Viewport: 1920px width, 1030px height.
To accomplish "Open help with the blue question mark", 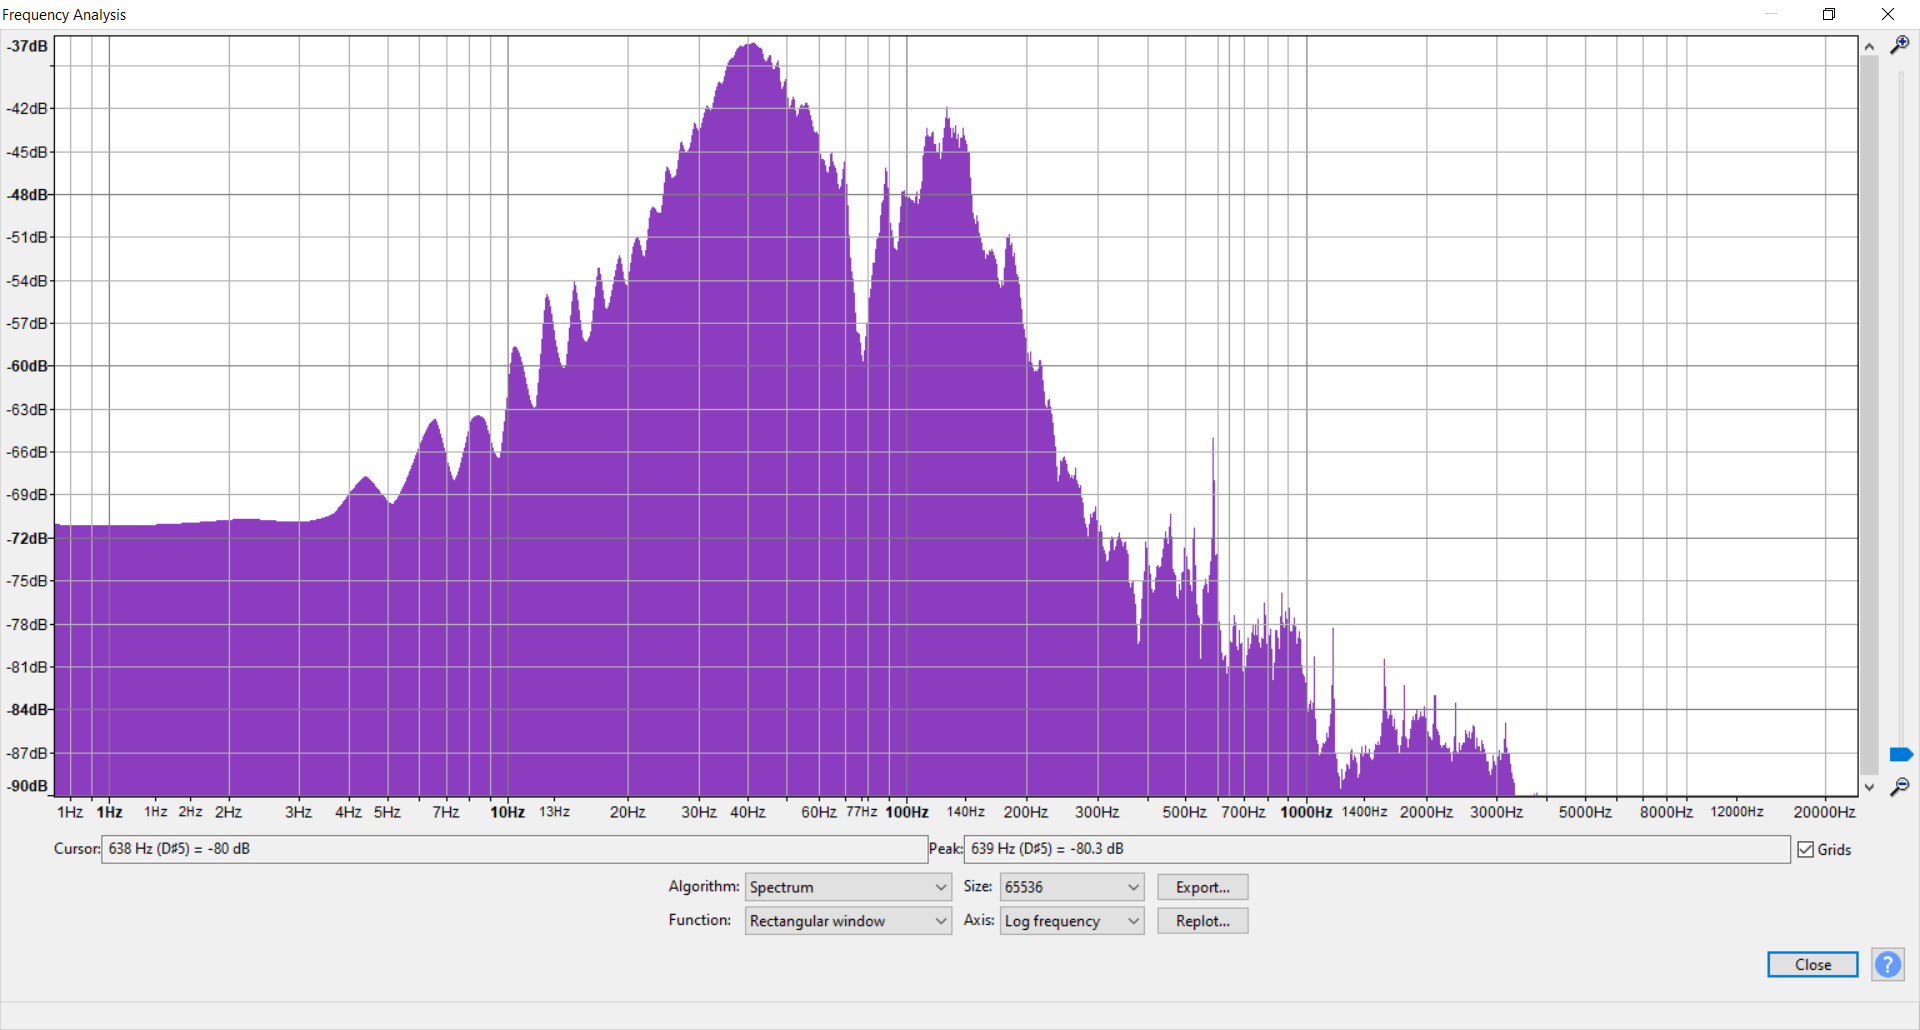I will tap(1887, 964).
